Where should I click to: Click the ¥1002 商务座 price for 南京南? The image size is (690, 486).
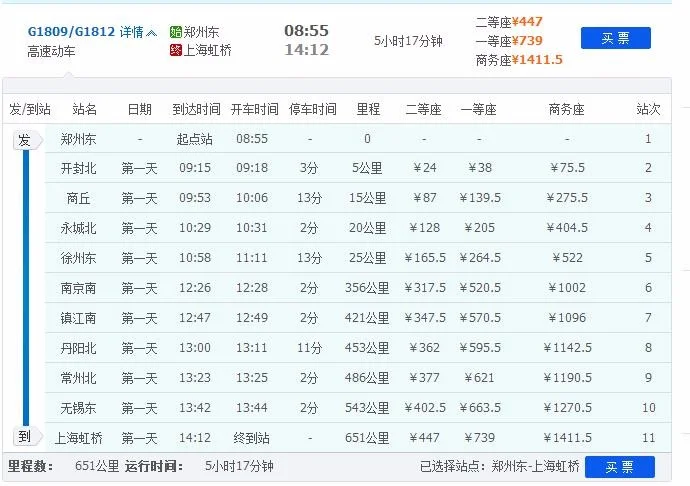coord(567,288)
